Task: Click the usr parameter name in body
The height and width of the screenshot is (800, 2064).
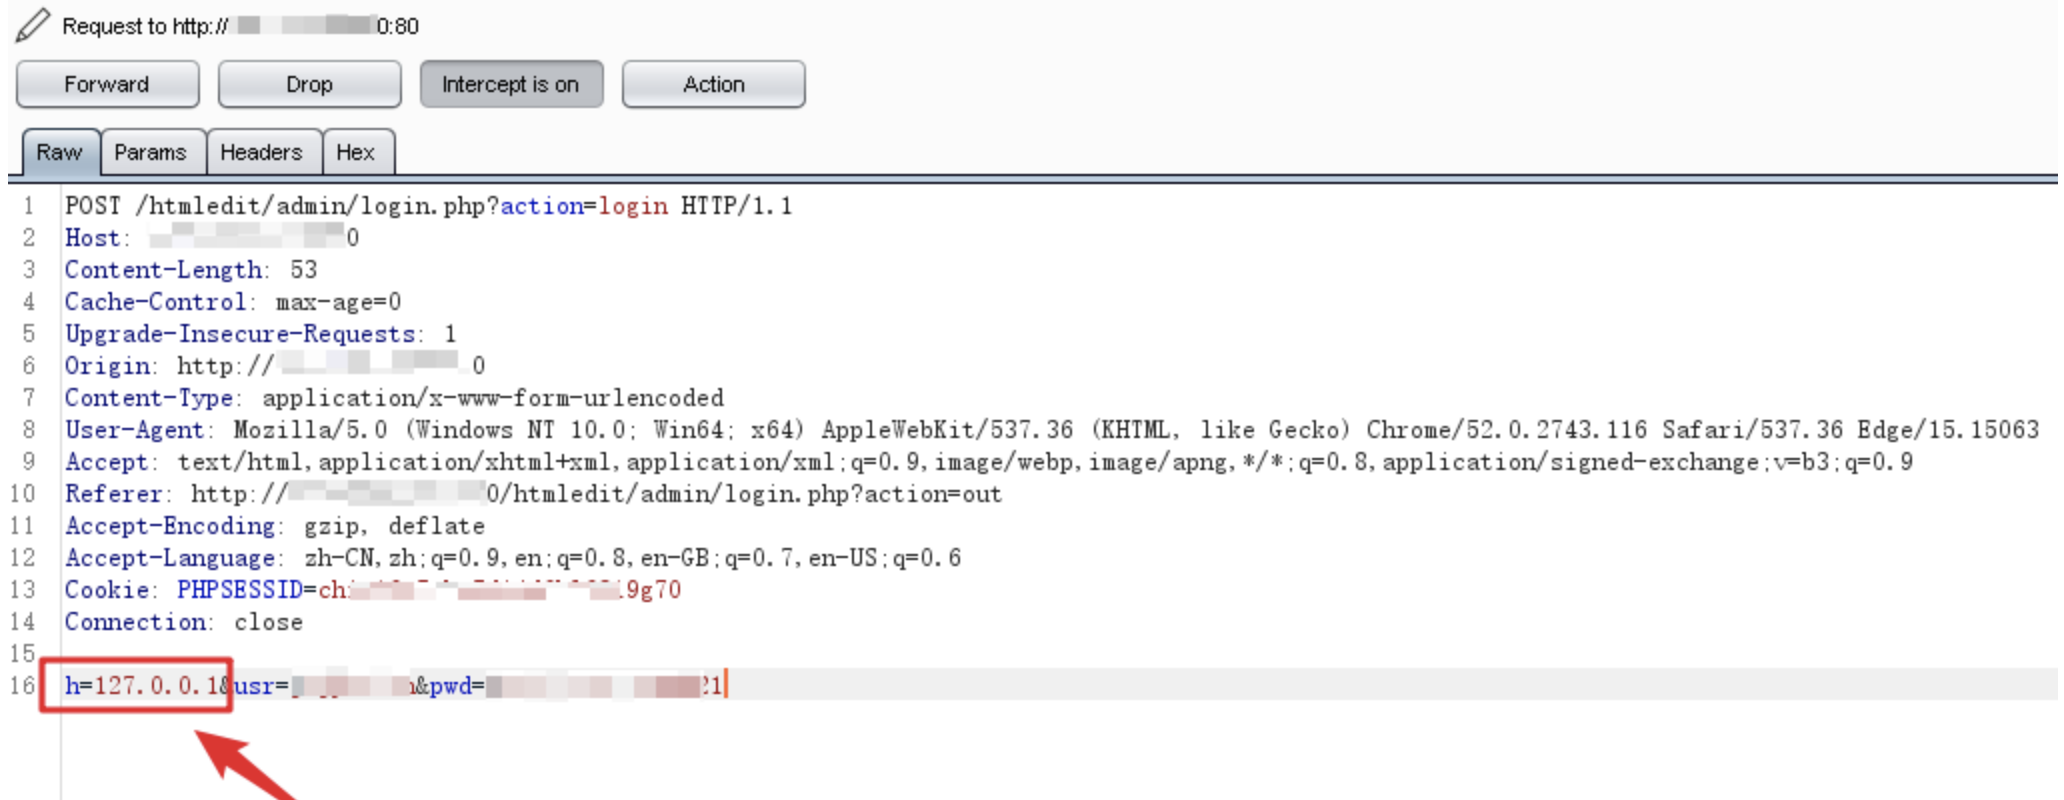Action: tap(254, 686)
